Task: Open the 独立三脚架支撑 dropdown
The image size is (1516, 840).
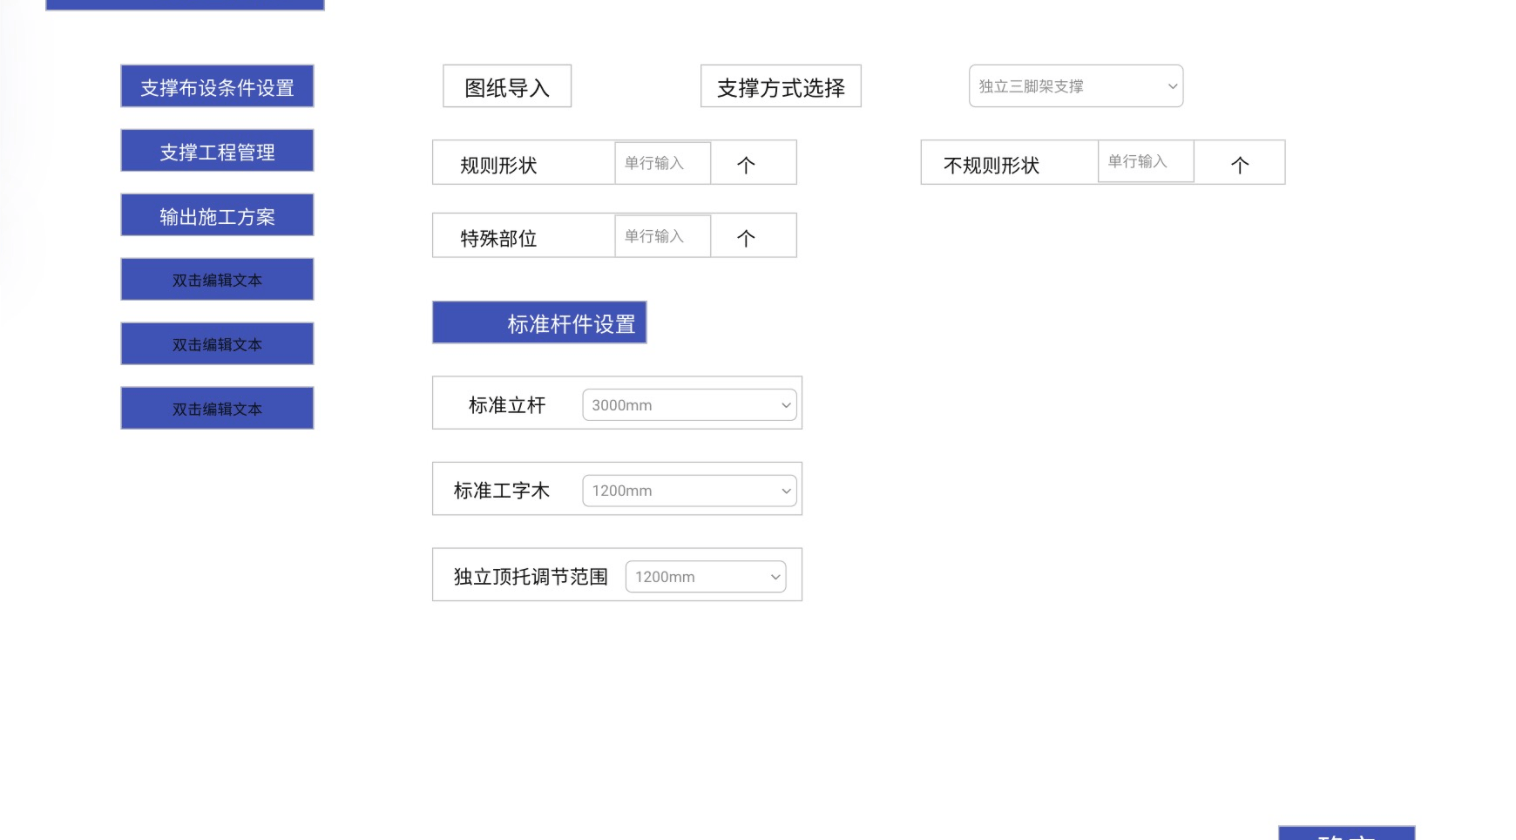Action: 1076,86
